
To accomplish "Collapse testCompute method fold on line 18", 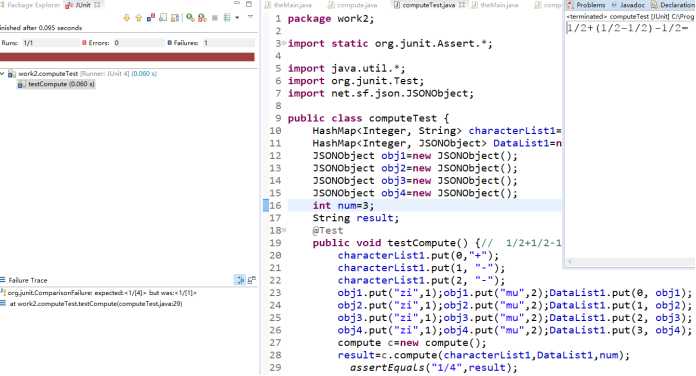I will pyautogui.click(x=284, y=230).
